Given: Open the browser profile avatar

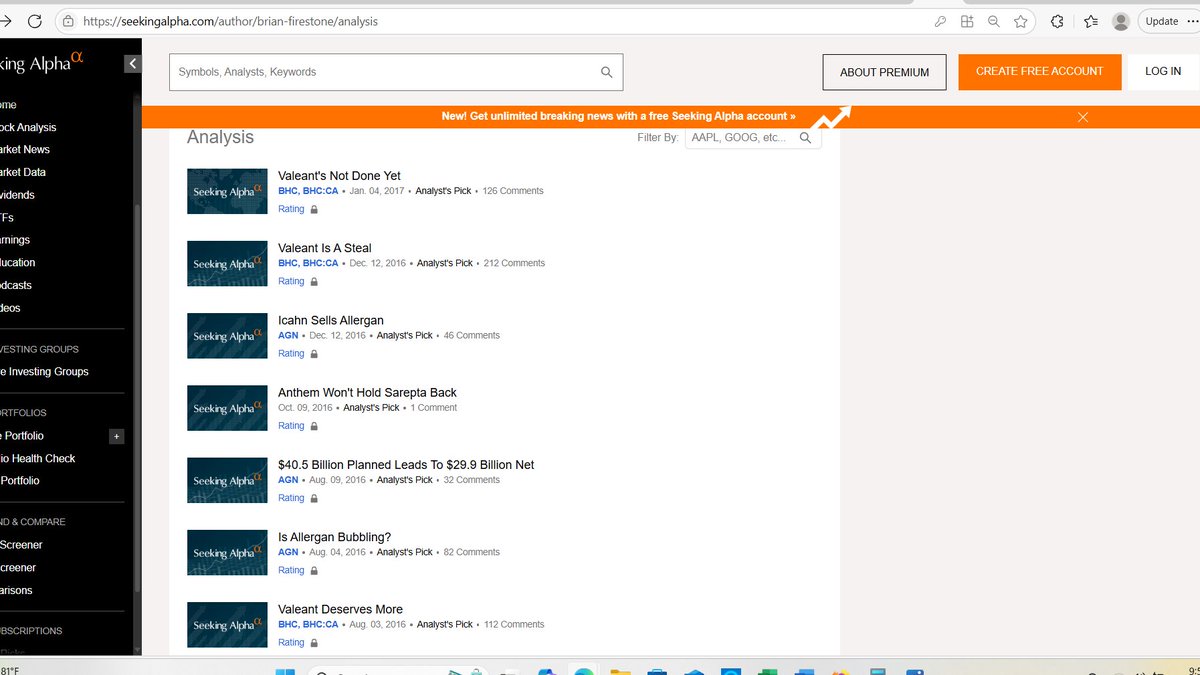Looking at the screenshot, I should pyautogui.click(x=1121, y=21).
